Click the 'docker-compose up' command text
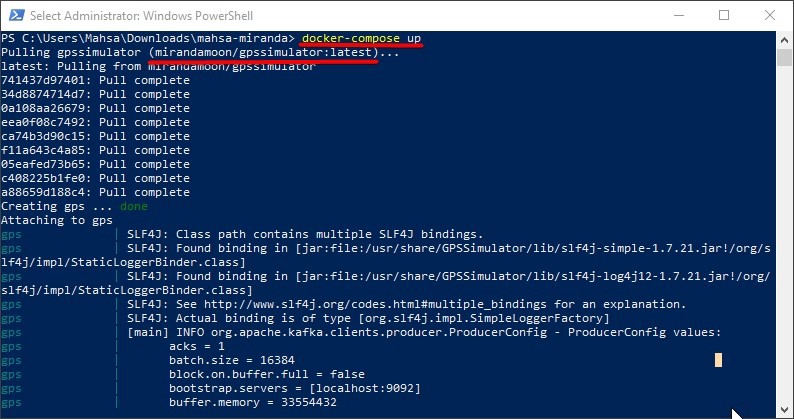The image size is (794, 419). [x=362, y=39]
